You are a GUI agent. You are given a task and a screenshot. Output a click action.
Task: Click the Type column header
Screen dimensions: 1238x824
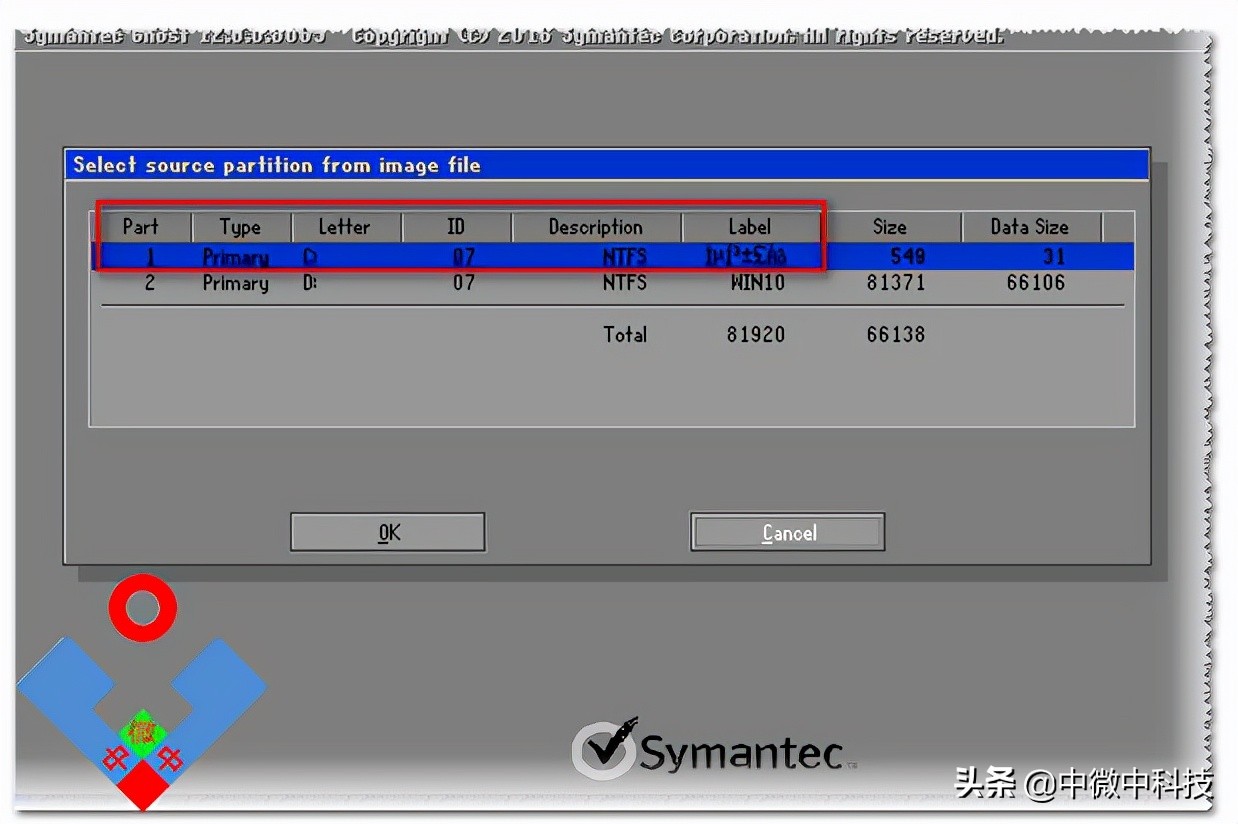240,227
